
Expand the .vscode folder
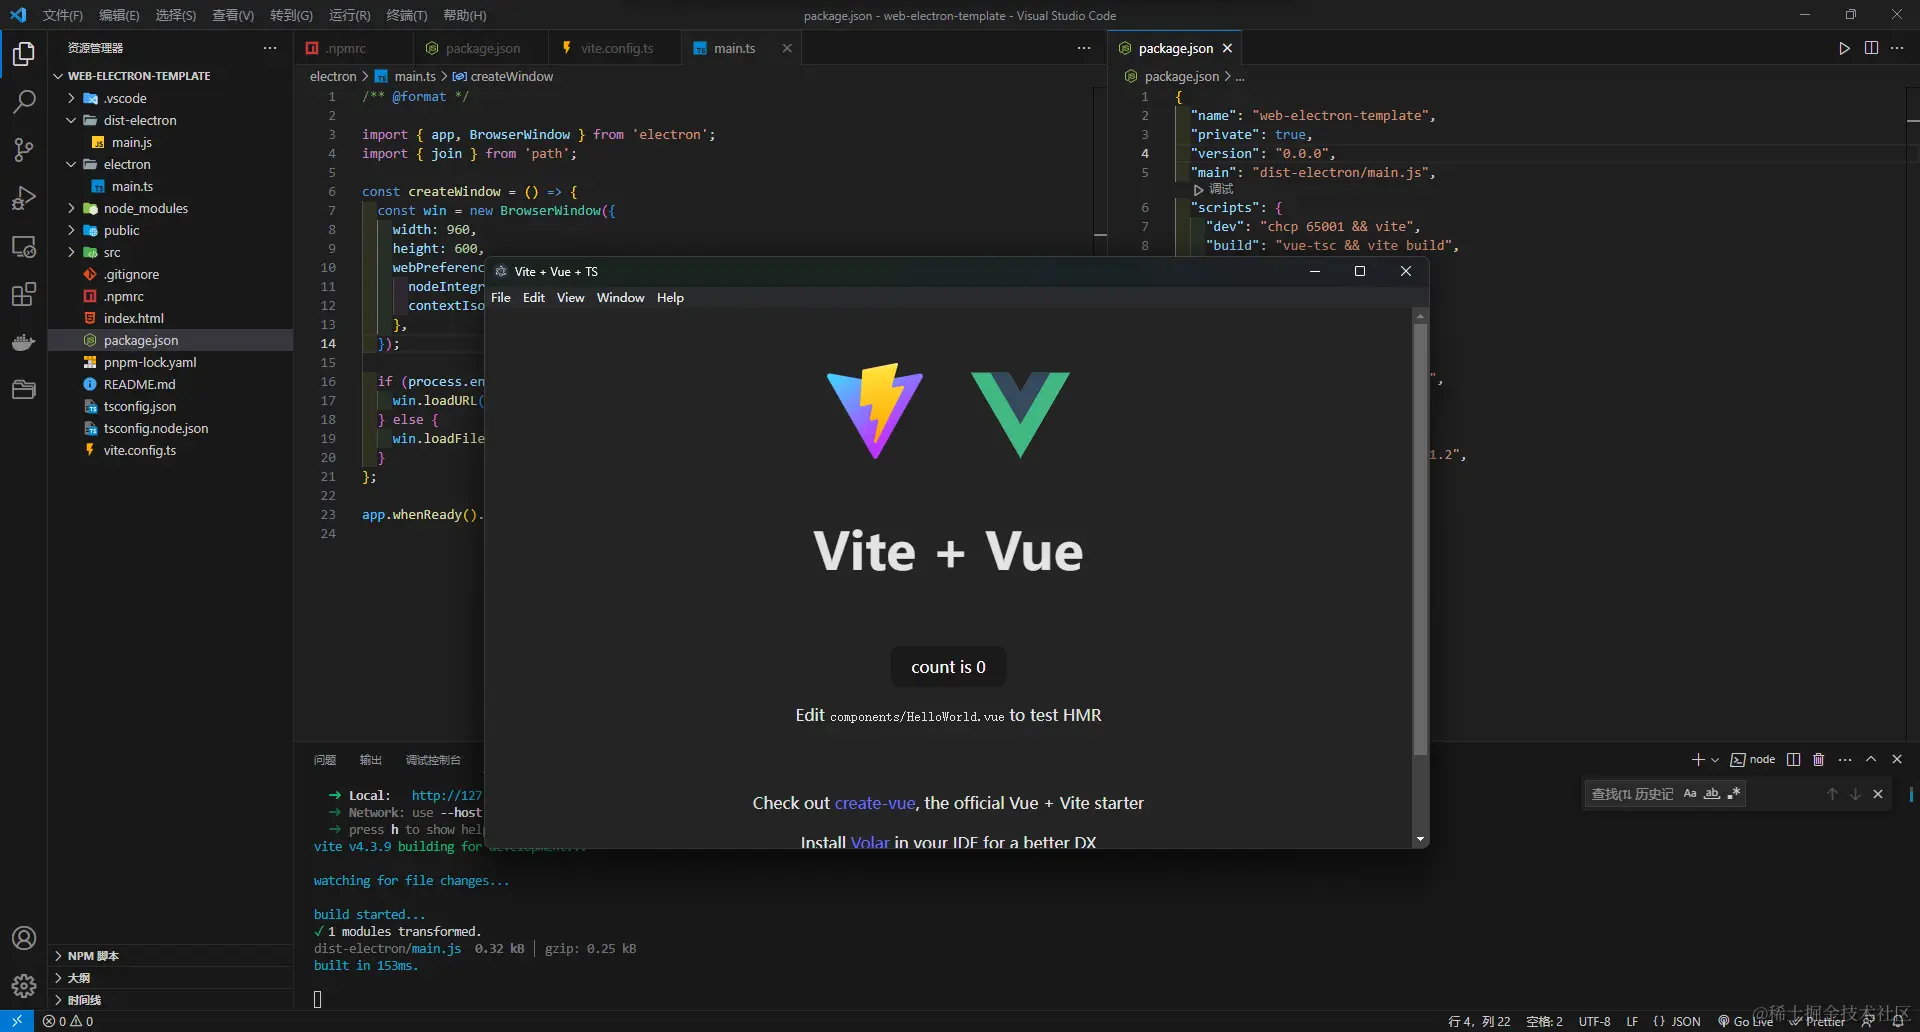click(126, 98)
